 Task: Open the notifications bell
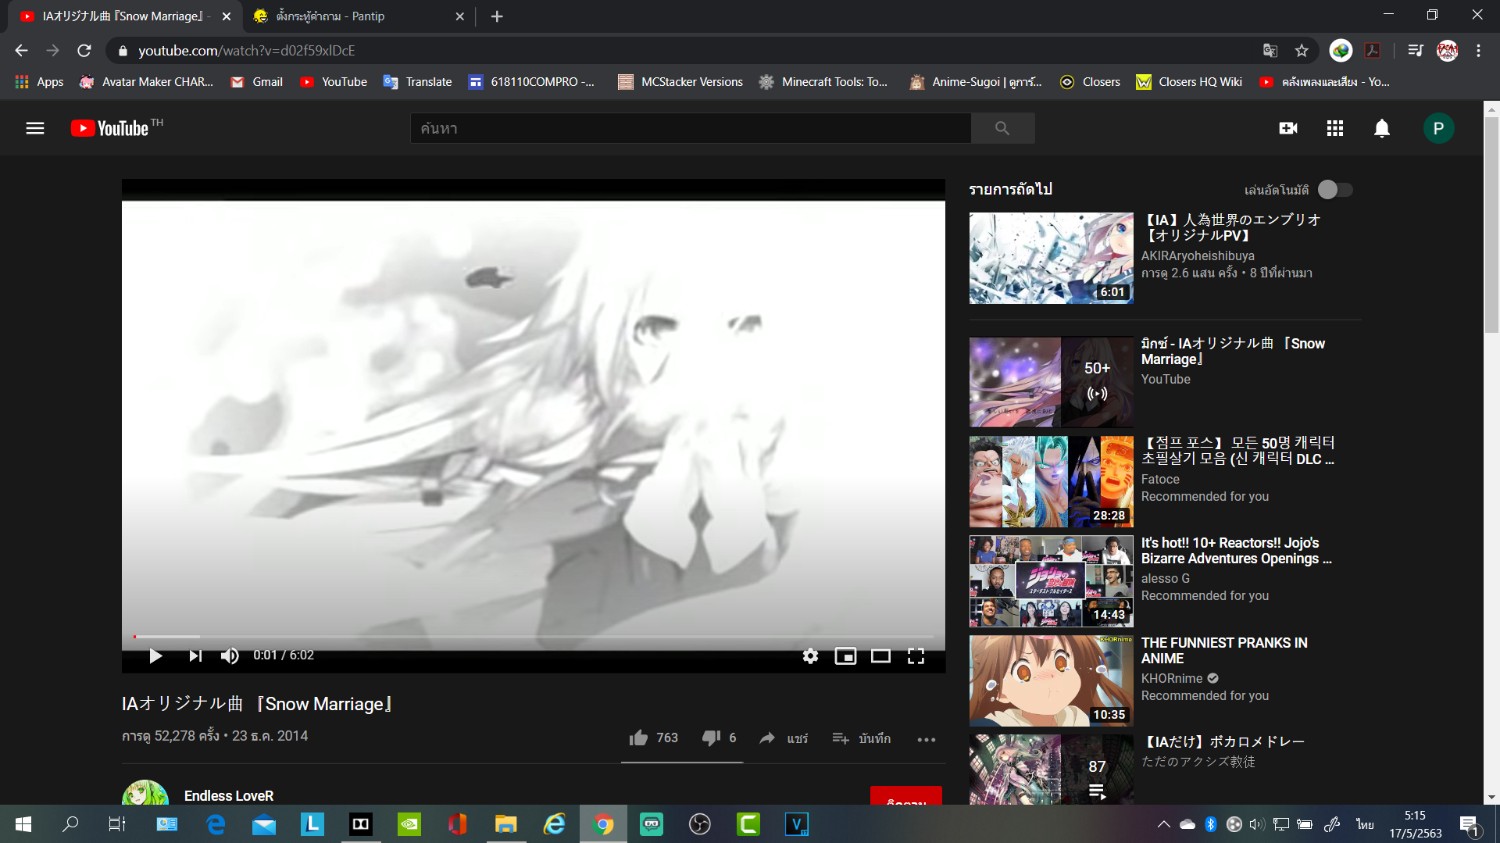click(1382, 128)
